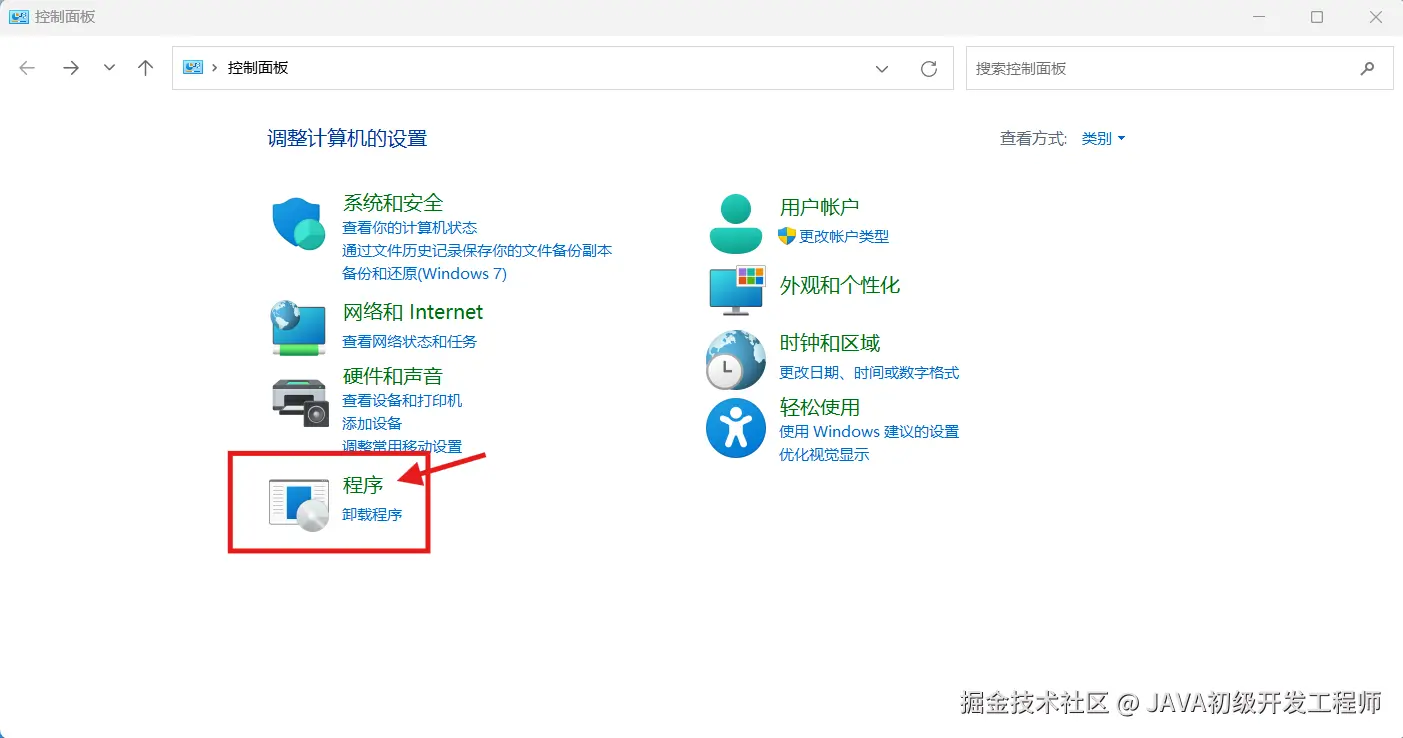Click the Control Panel icon in address bar
The height and width of the screenshot is (738, 1403).
click(193, 68)
